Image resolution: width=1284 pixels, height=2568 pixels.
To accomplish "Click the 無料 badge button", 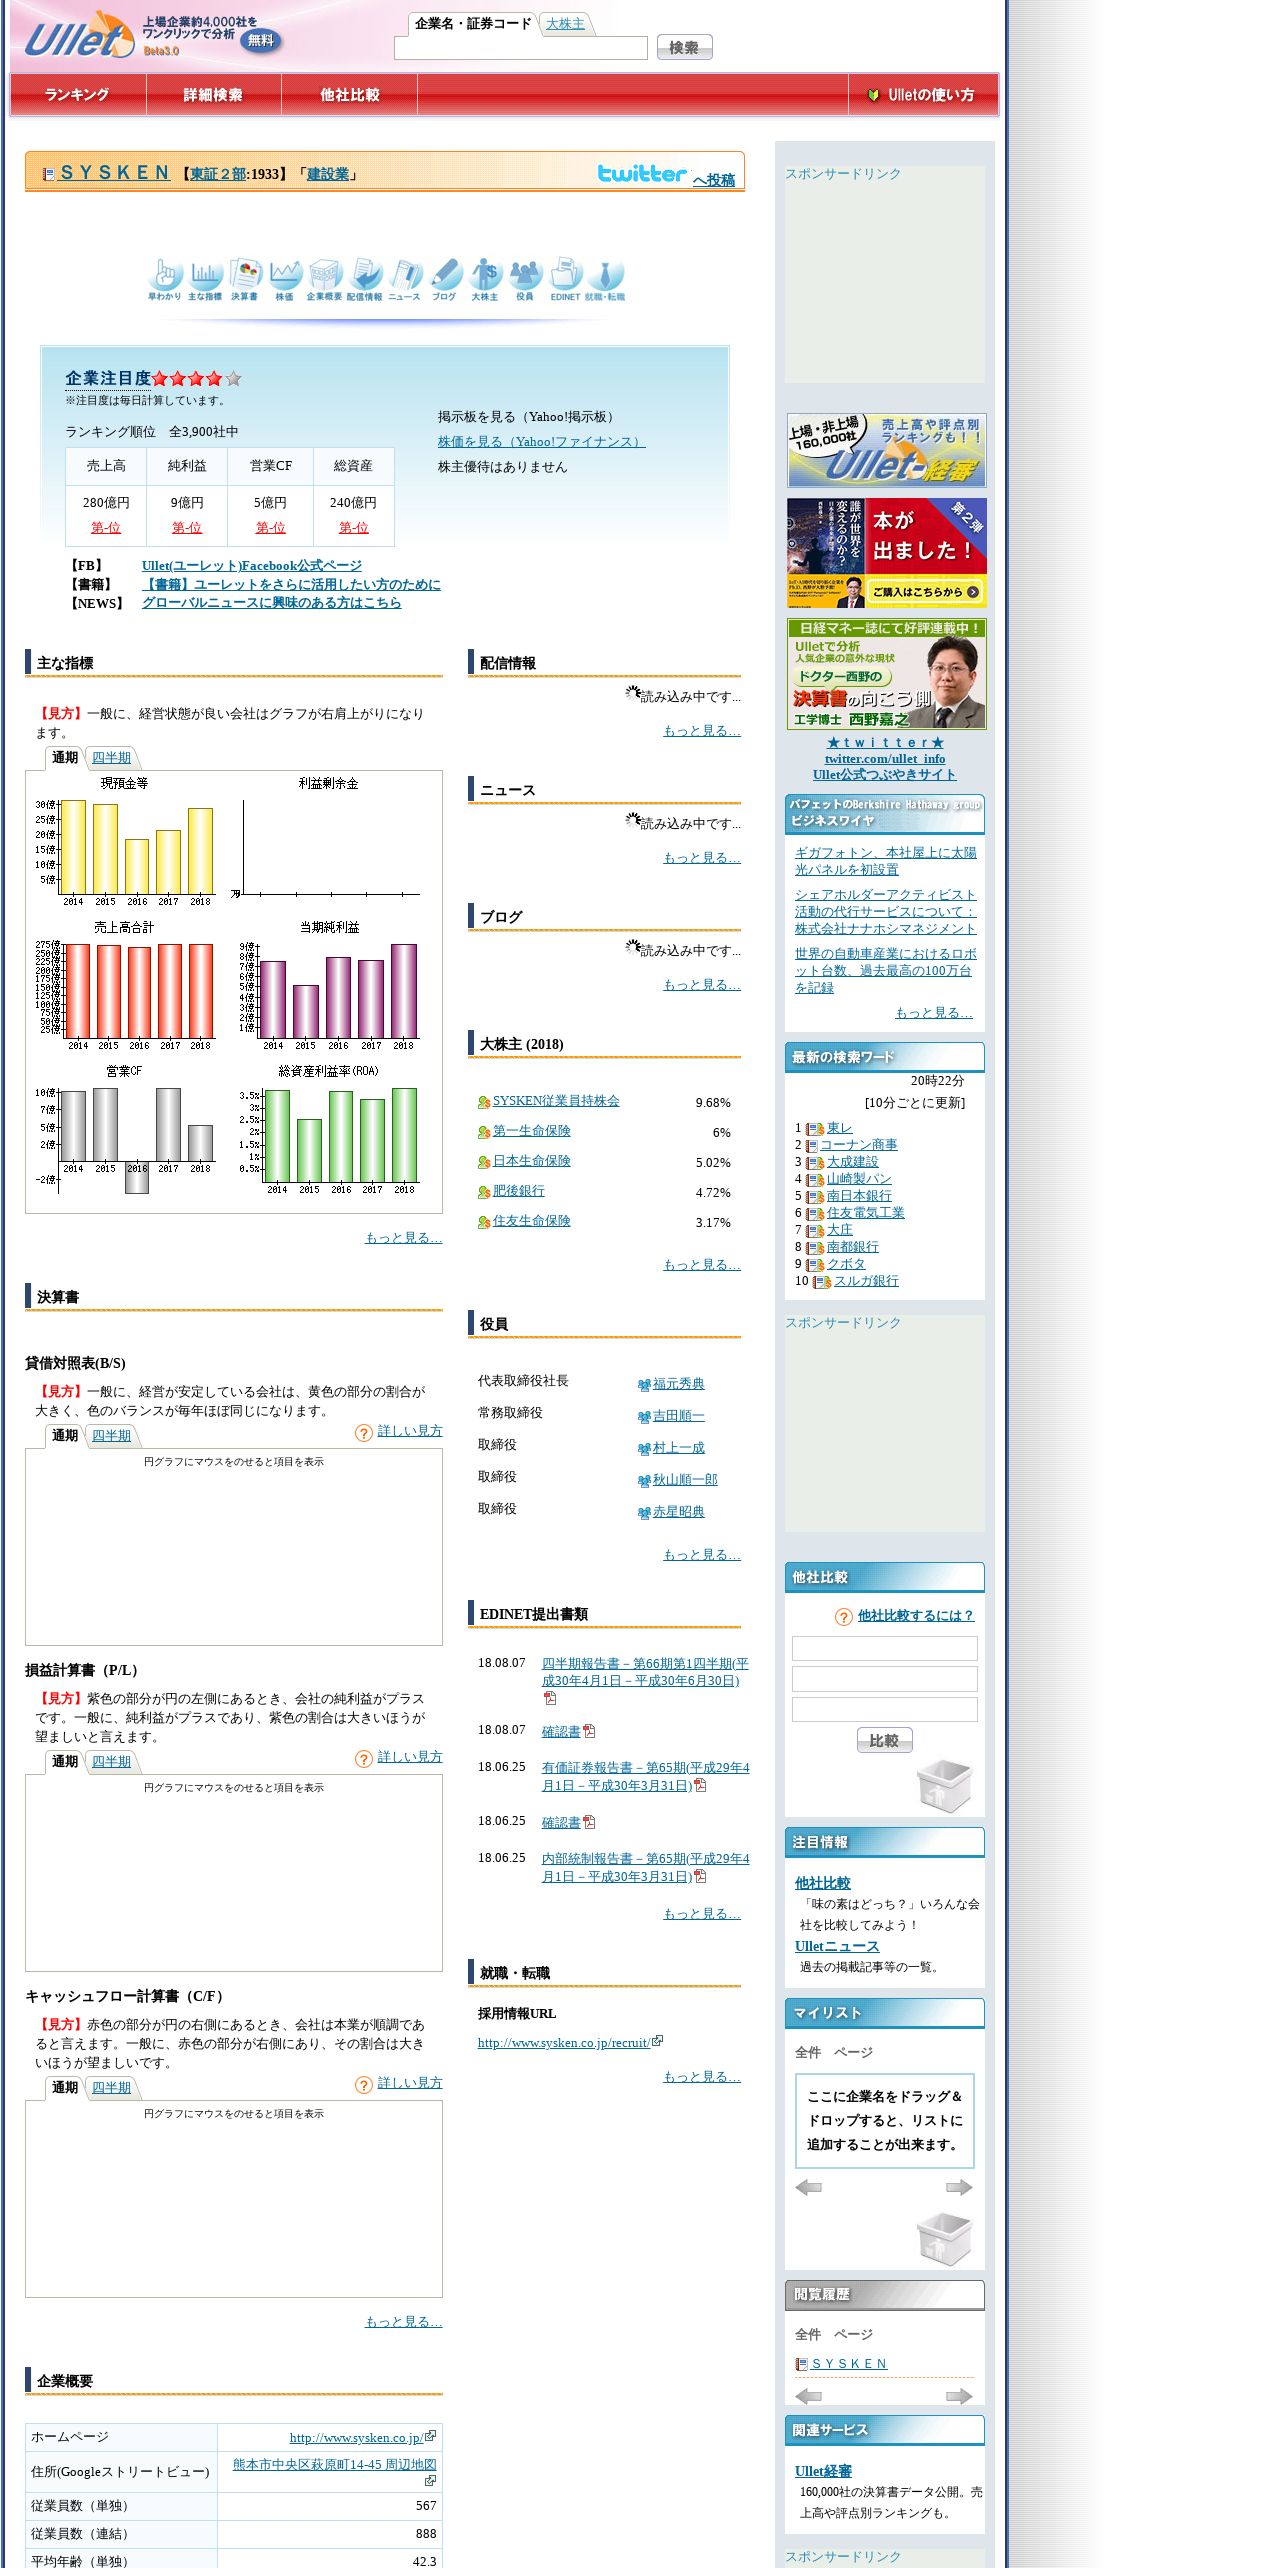I will click(x=261, y=41).
